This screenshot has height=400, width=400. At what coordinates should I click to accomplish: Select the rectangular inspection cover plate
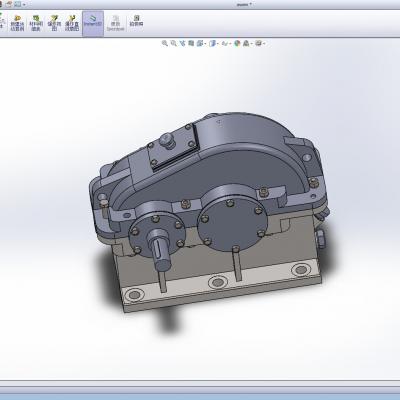click(173, 146)
